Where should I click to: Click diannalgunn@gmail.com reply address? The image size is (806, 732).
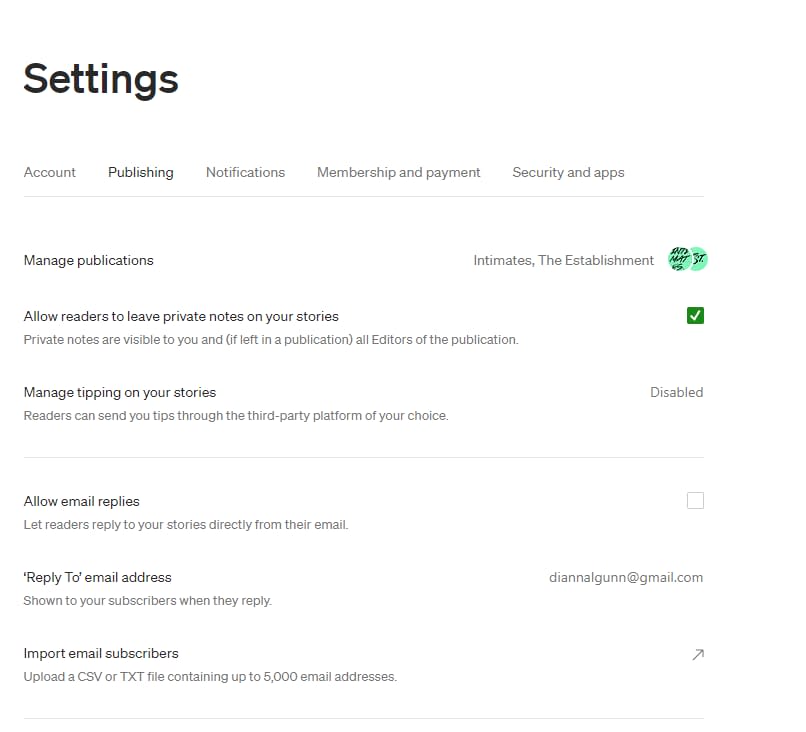pyautogui.click(x=628, y=577)
